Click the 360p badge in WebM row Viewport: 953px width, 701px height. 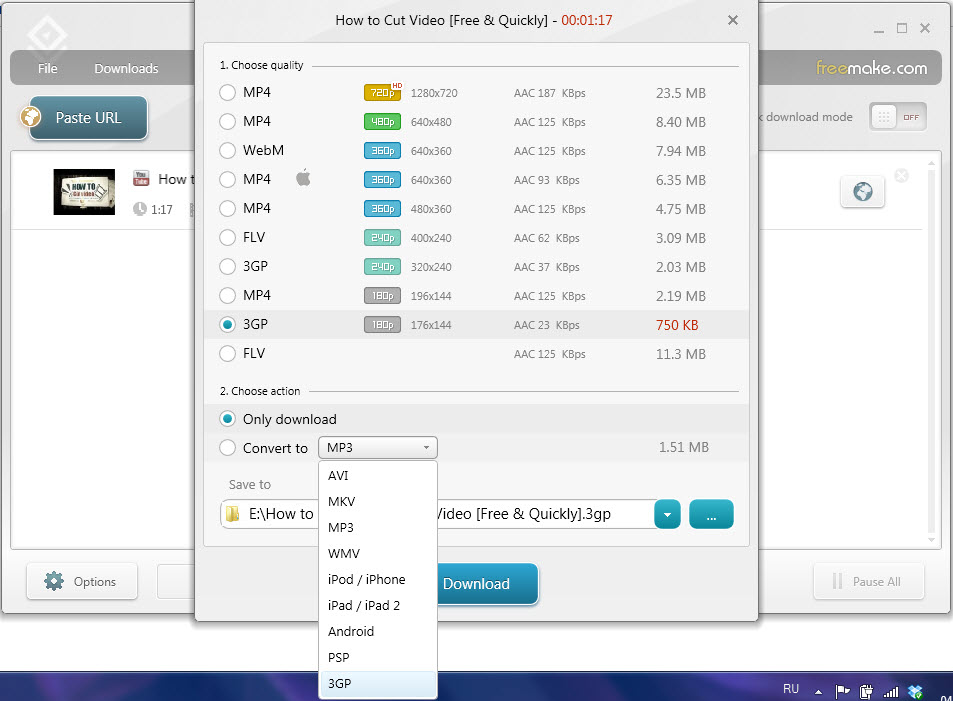click(x=382, y=151)
